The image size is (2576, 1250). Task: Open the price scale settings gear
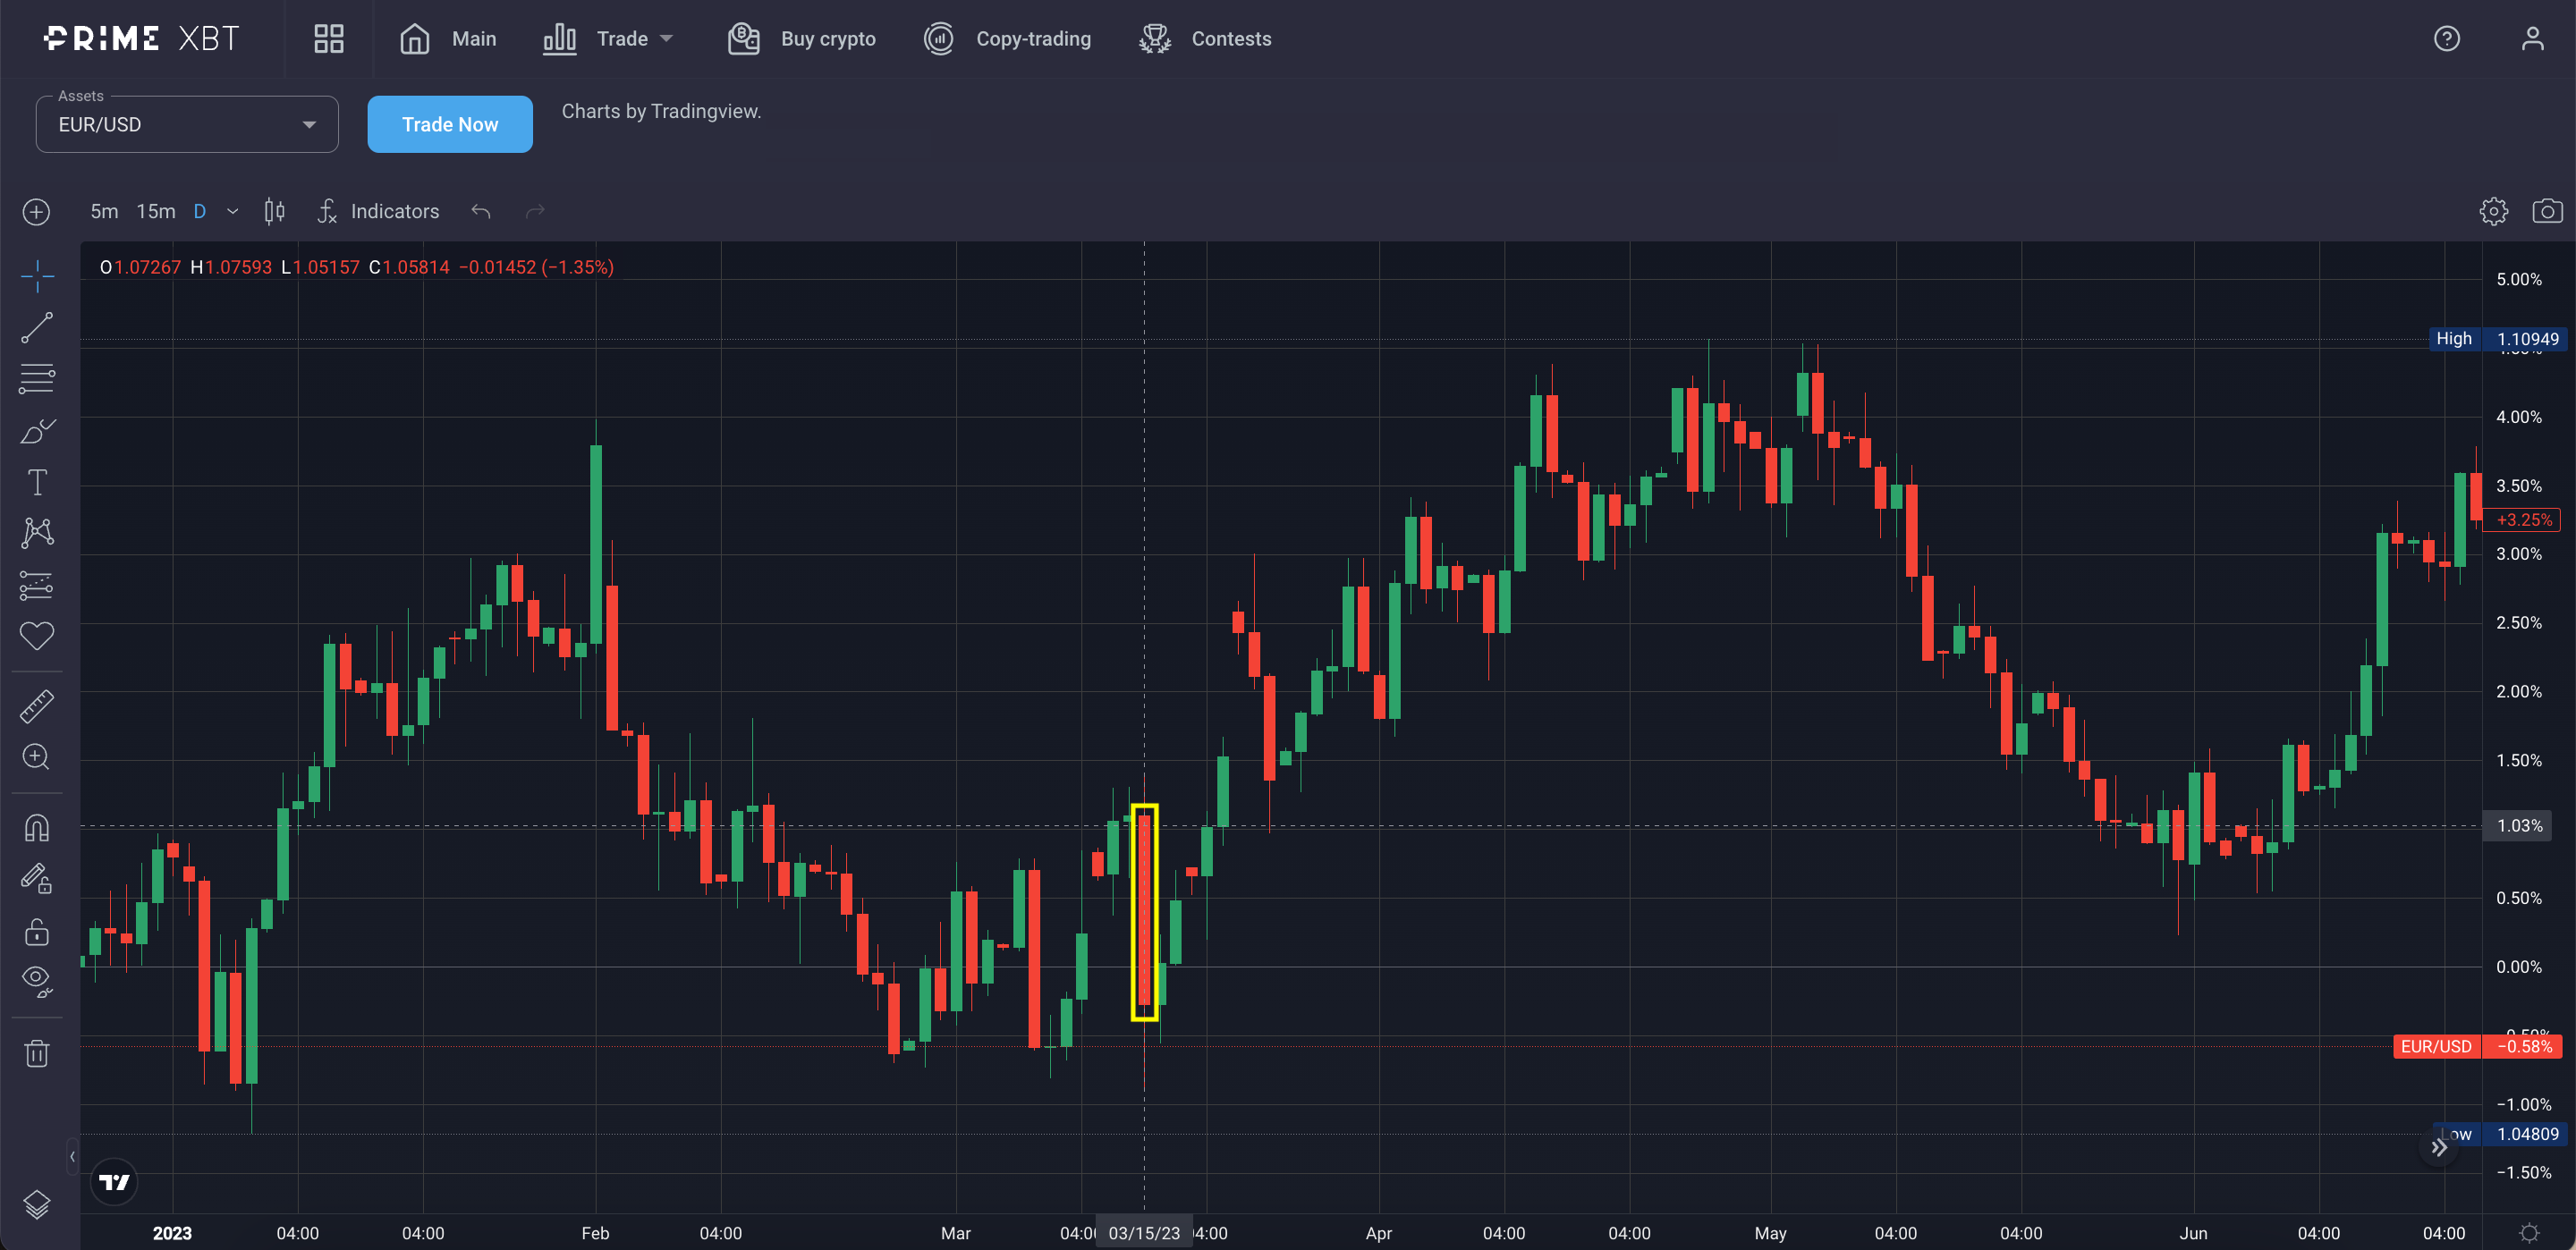pos(2529,1233)
